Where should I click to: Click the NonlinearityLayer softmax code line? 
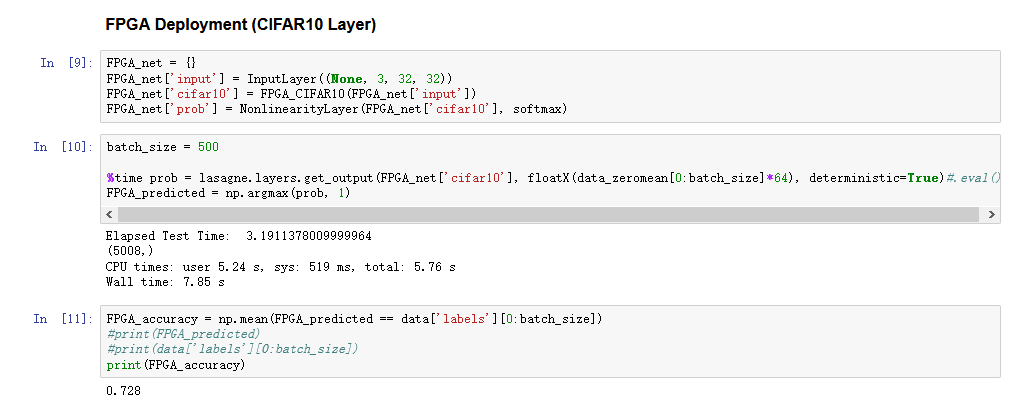pos(336,108)
